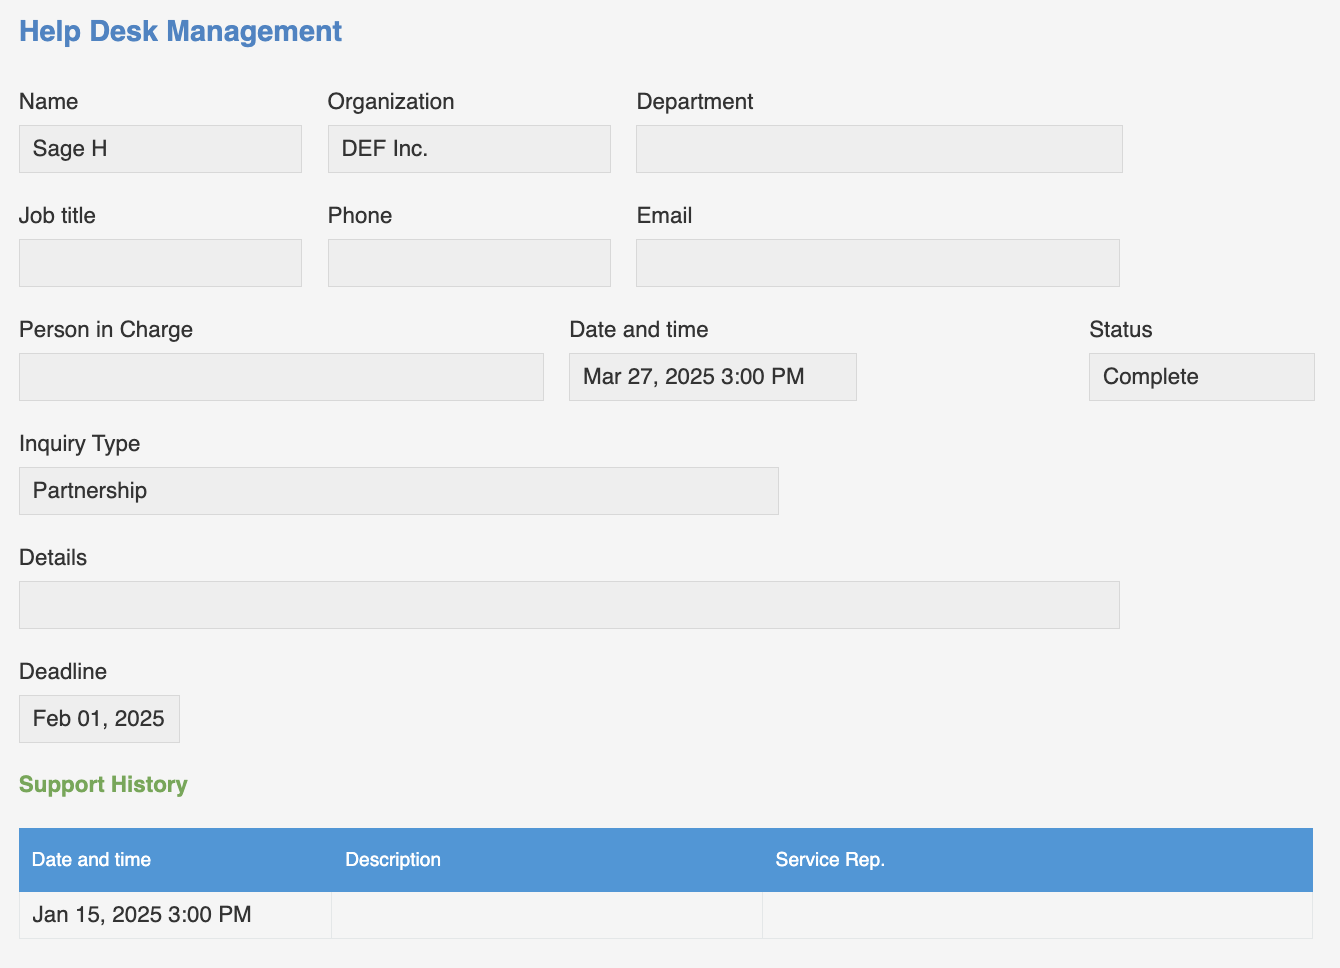Open the Inquiry Type field showing Partnership

[398, 491]
